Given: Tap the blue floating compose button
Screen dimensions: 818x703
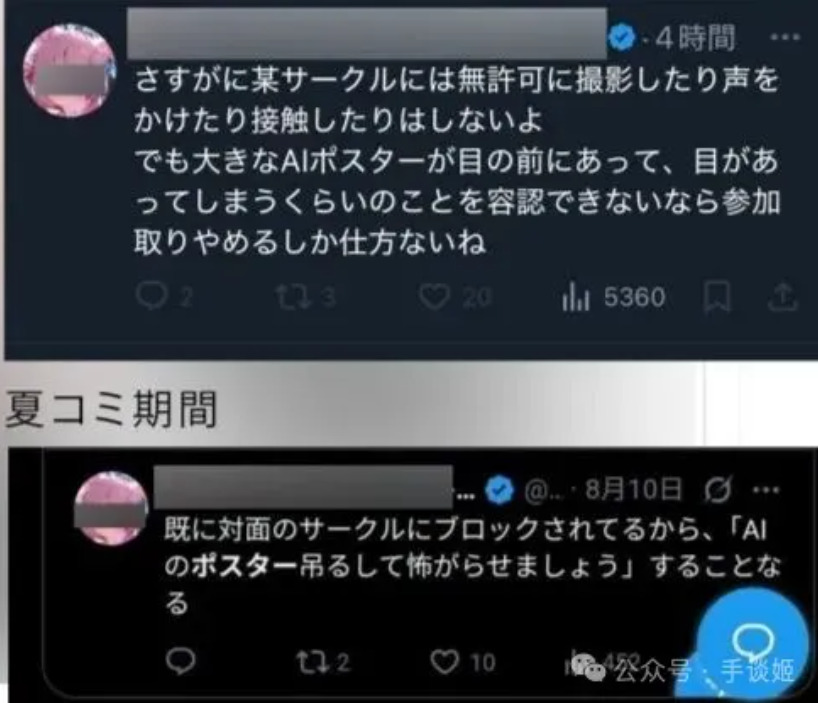Looking at the screenshot, I should point(752,639).
